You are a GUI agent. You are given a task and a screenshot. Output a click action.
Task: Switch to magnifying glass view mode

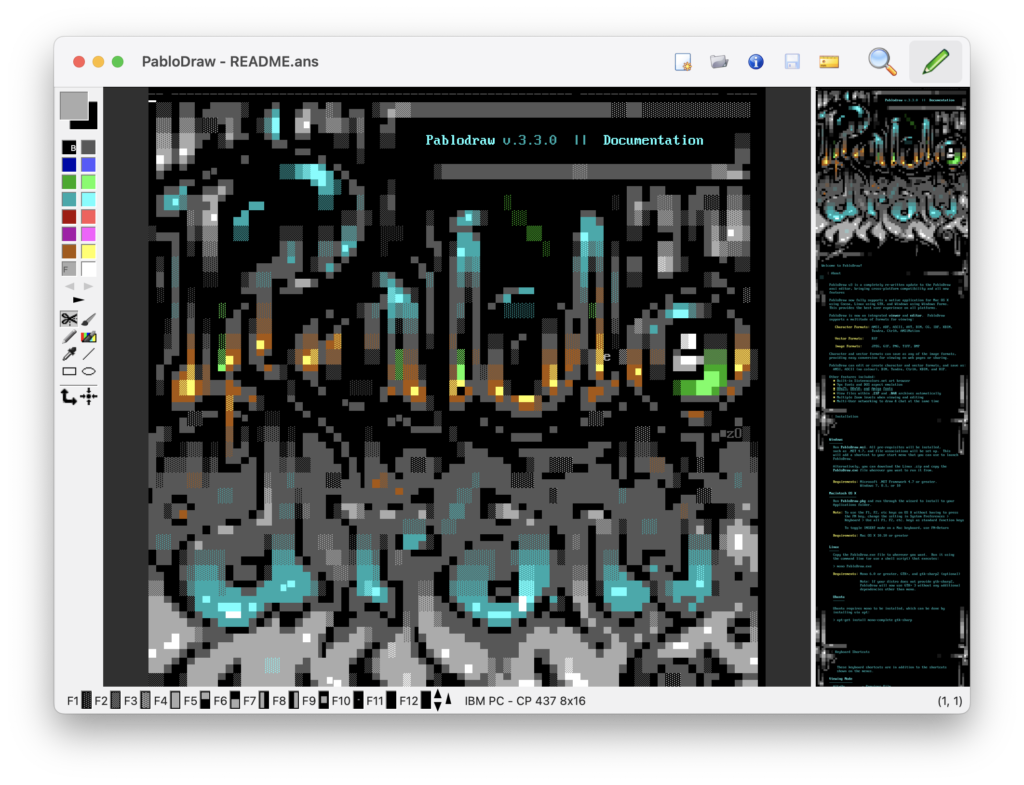(x=881, y=61)
